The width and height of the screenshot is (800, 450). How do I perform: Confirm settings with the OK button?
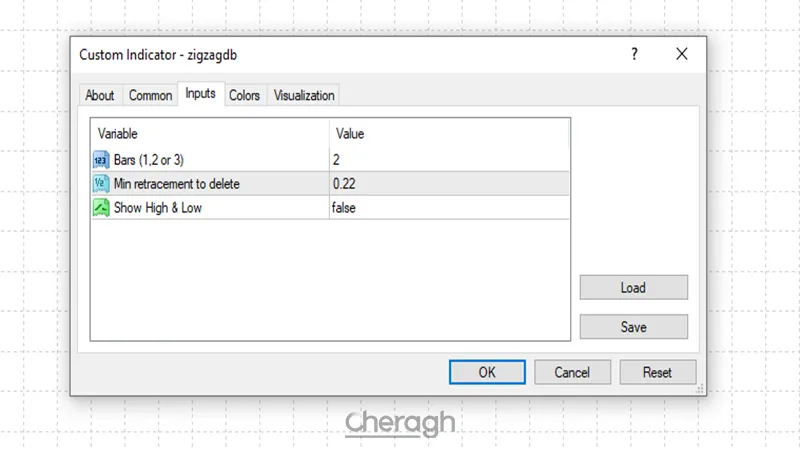pyautogui.click(x=487, y=372)
